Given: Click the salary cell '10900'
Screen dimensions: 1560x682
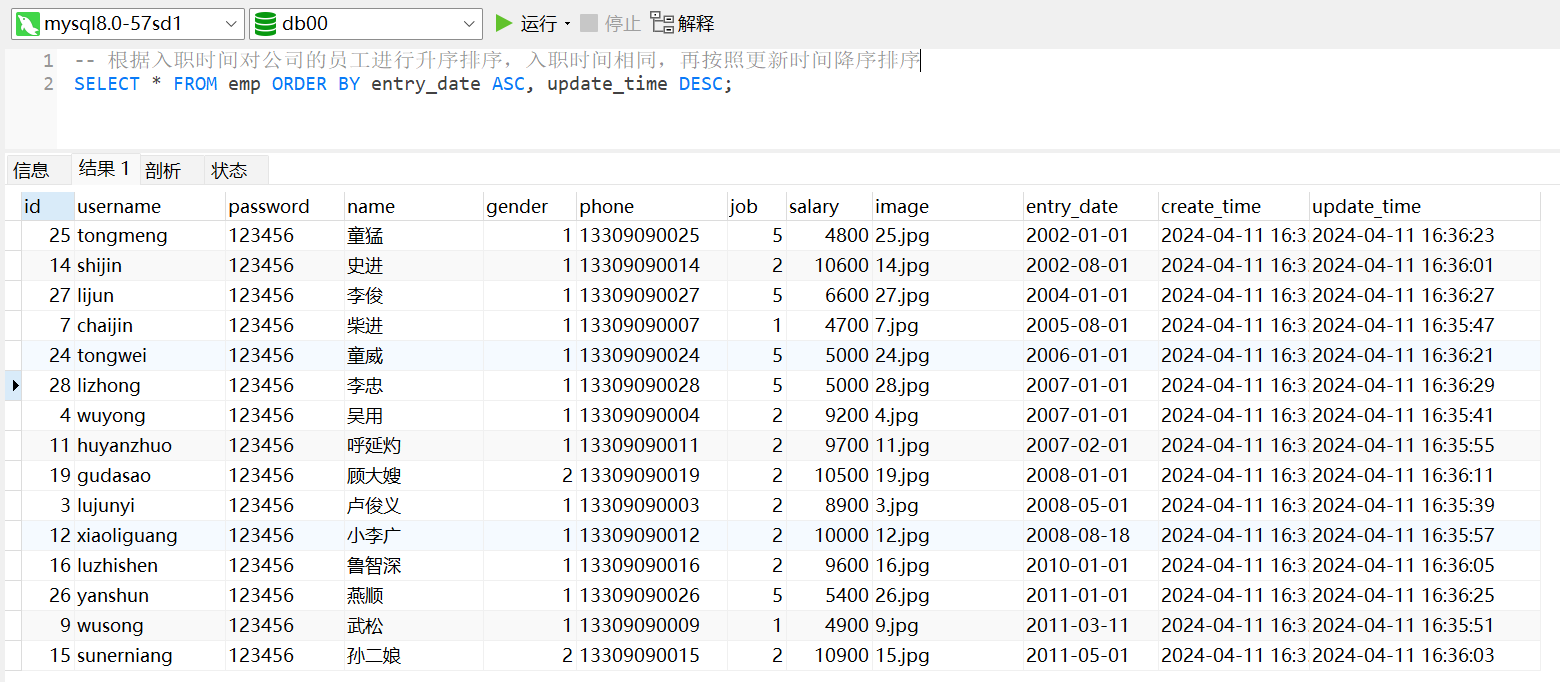Looking at the screenshot, I should (829, 656).
